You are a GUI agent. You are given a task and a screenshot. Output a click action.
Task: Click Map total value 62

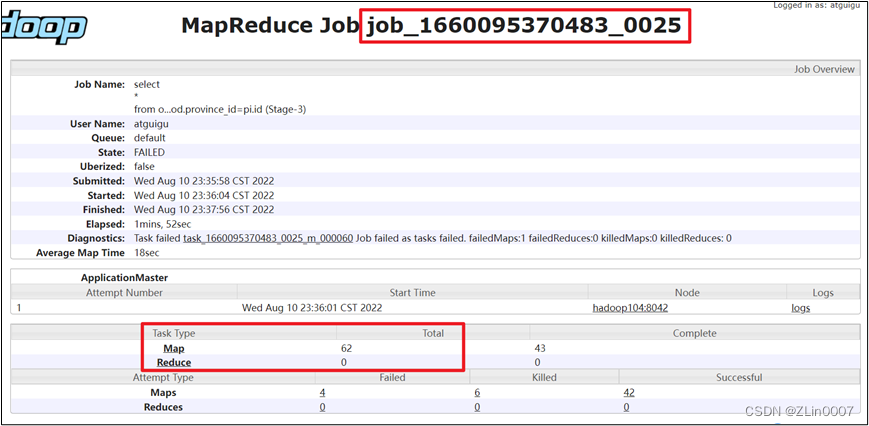[347, 348]
